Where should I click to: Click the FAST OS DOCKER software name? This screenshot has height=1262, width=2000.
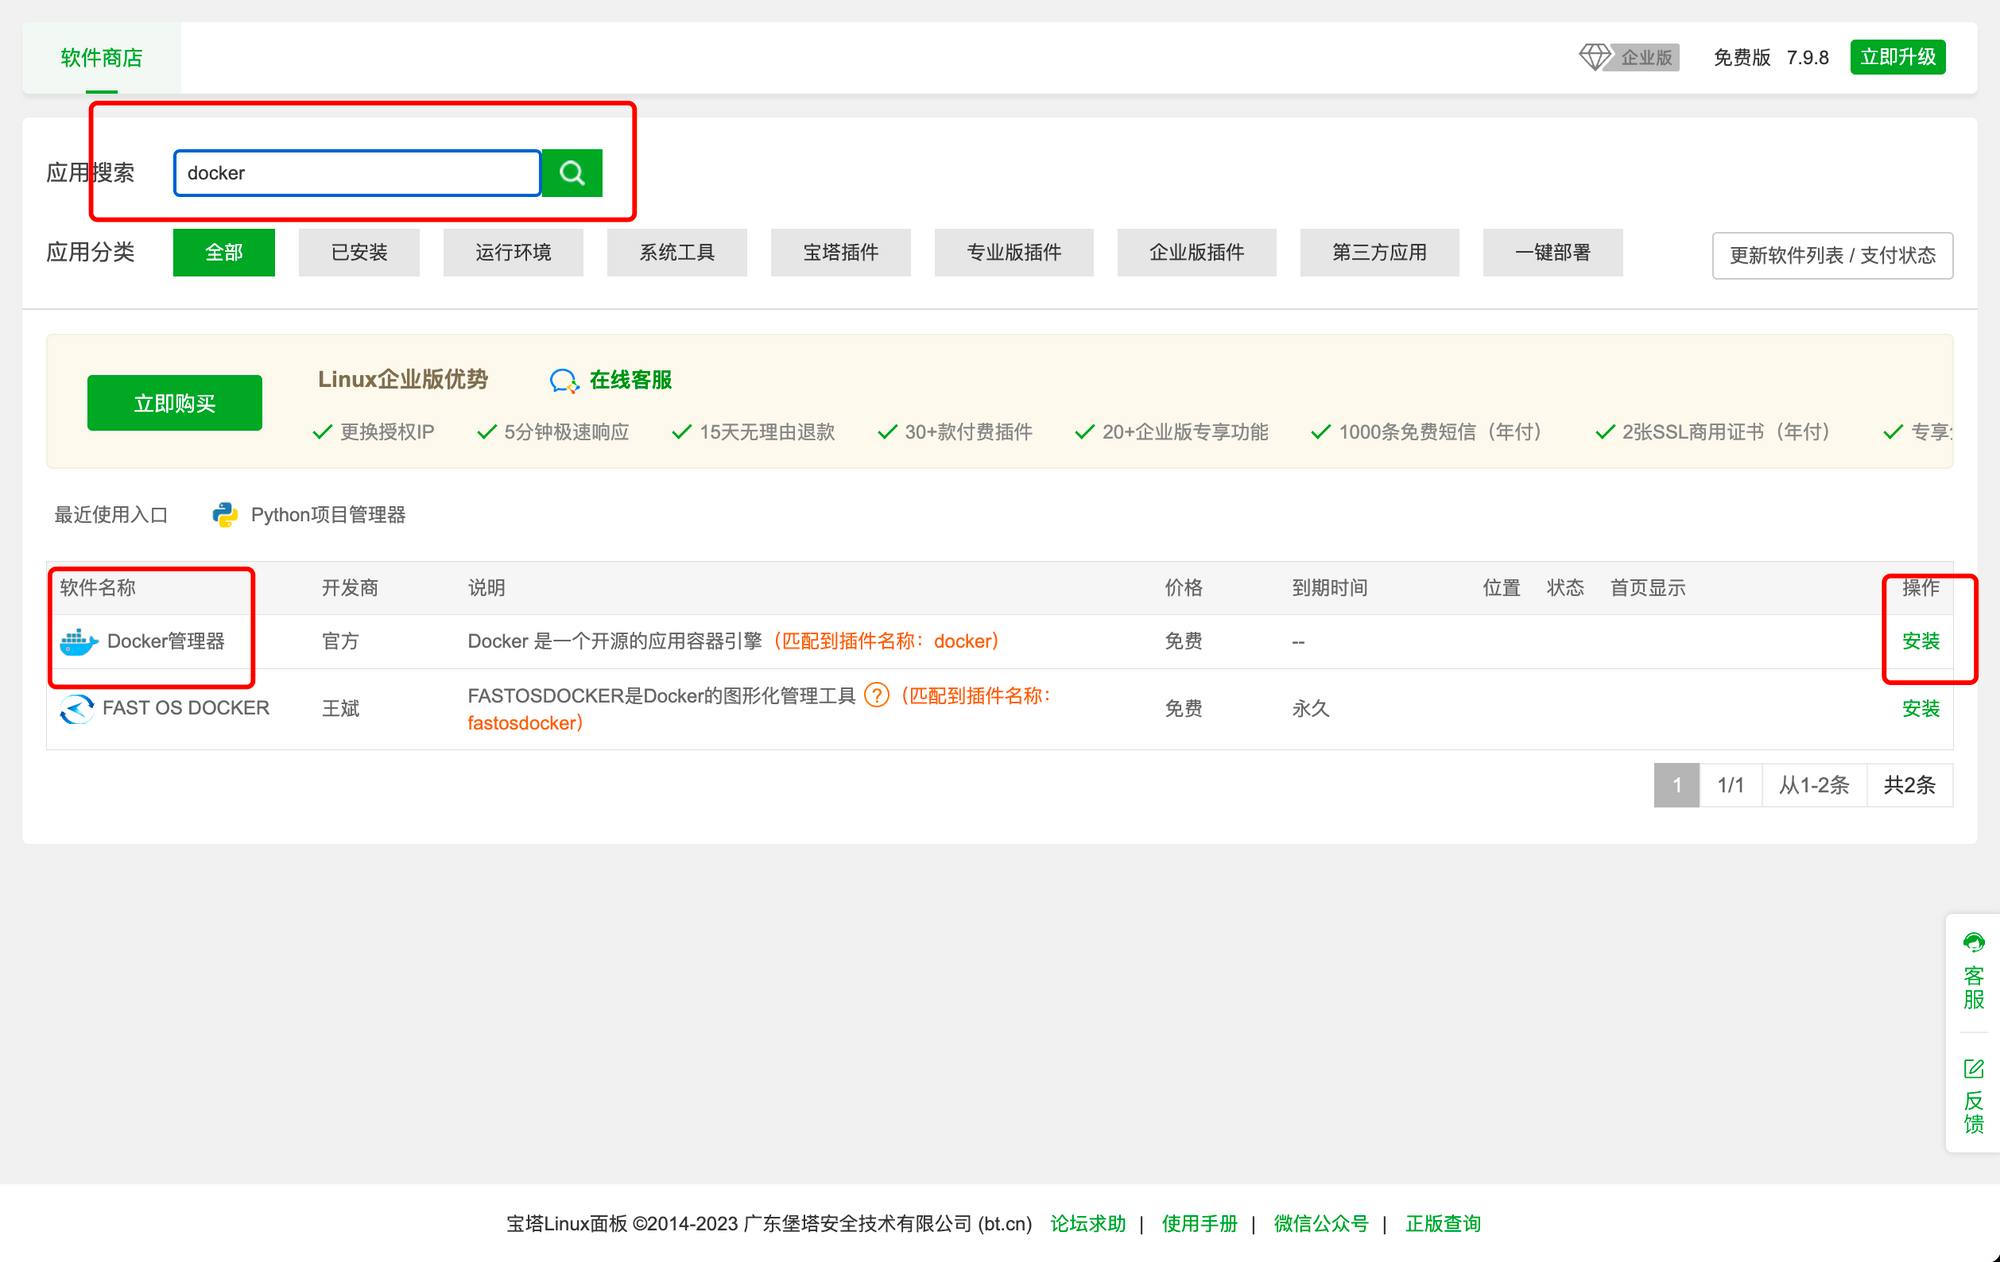pyautogui.click(x=186, y=708)
